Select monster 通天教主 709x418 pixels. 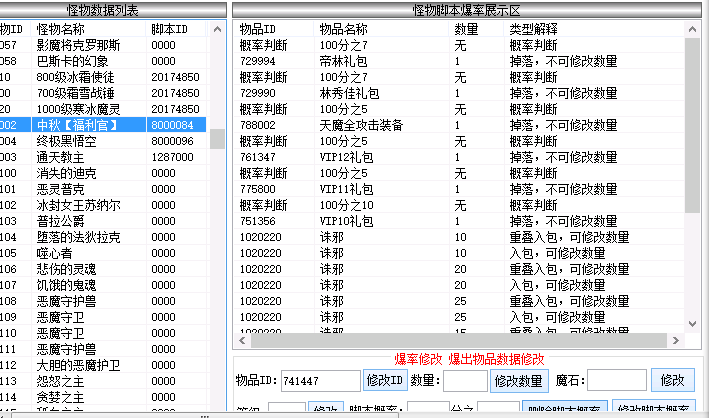(x=60, y=157)
